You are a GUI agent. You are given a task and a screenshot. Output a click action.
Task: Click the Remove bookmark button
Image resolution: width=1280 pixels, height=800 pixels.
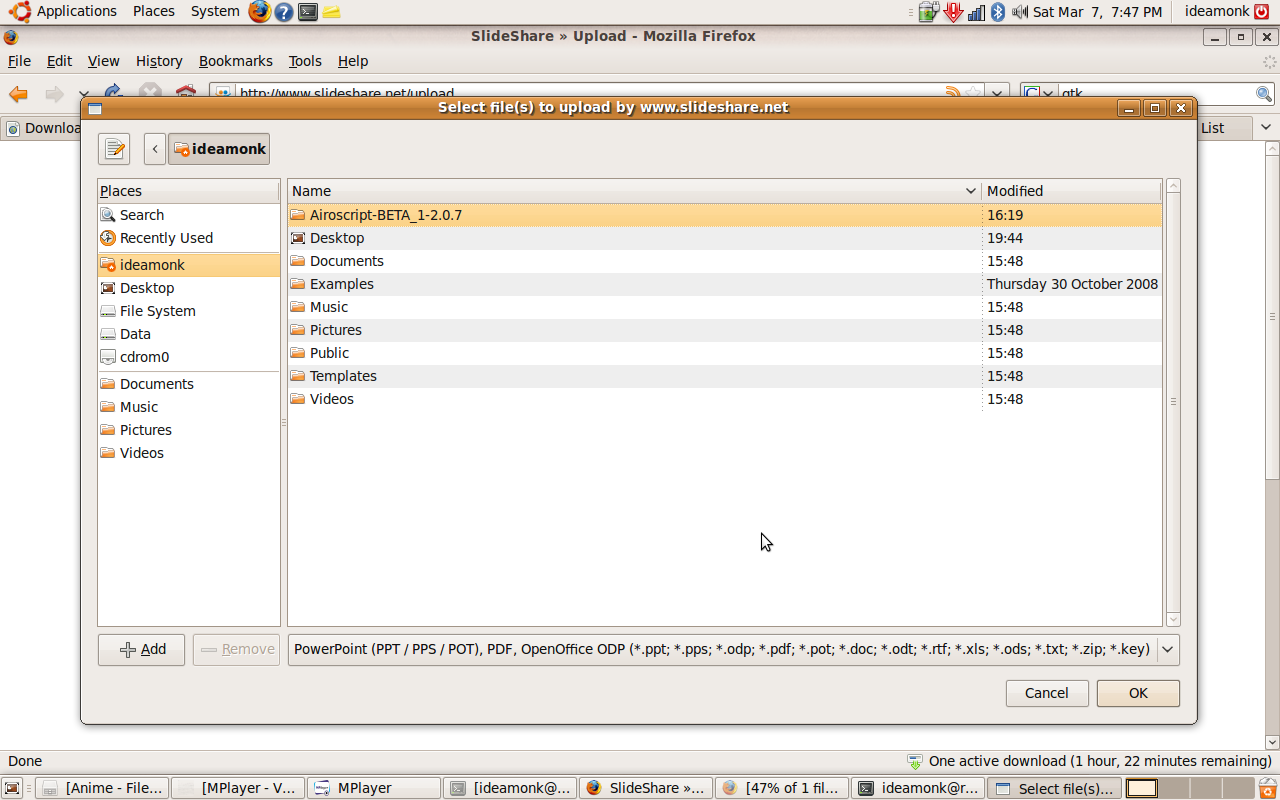point(236,649)
